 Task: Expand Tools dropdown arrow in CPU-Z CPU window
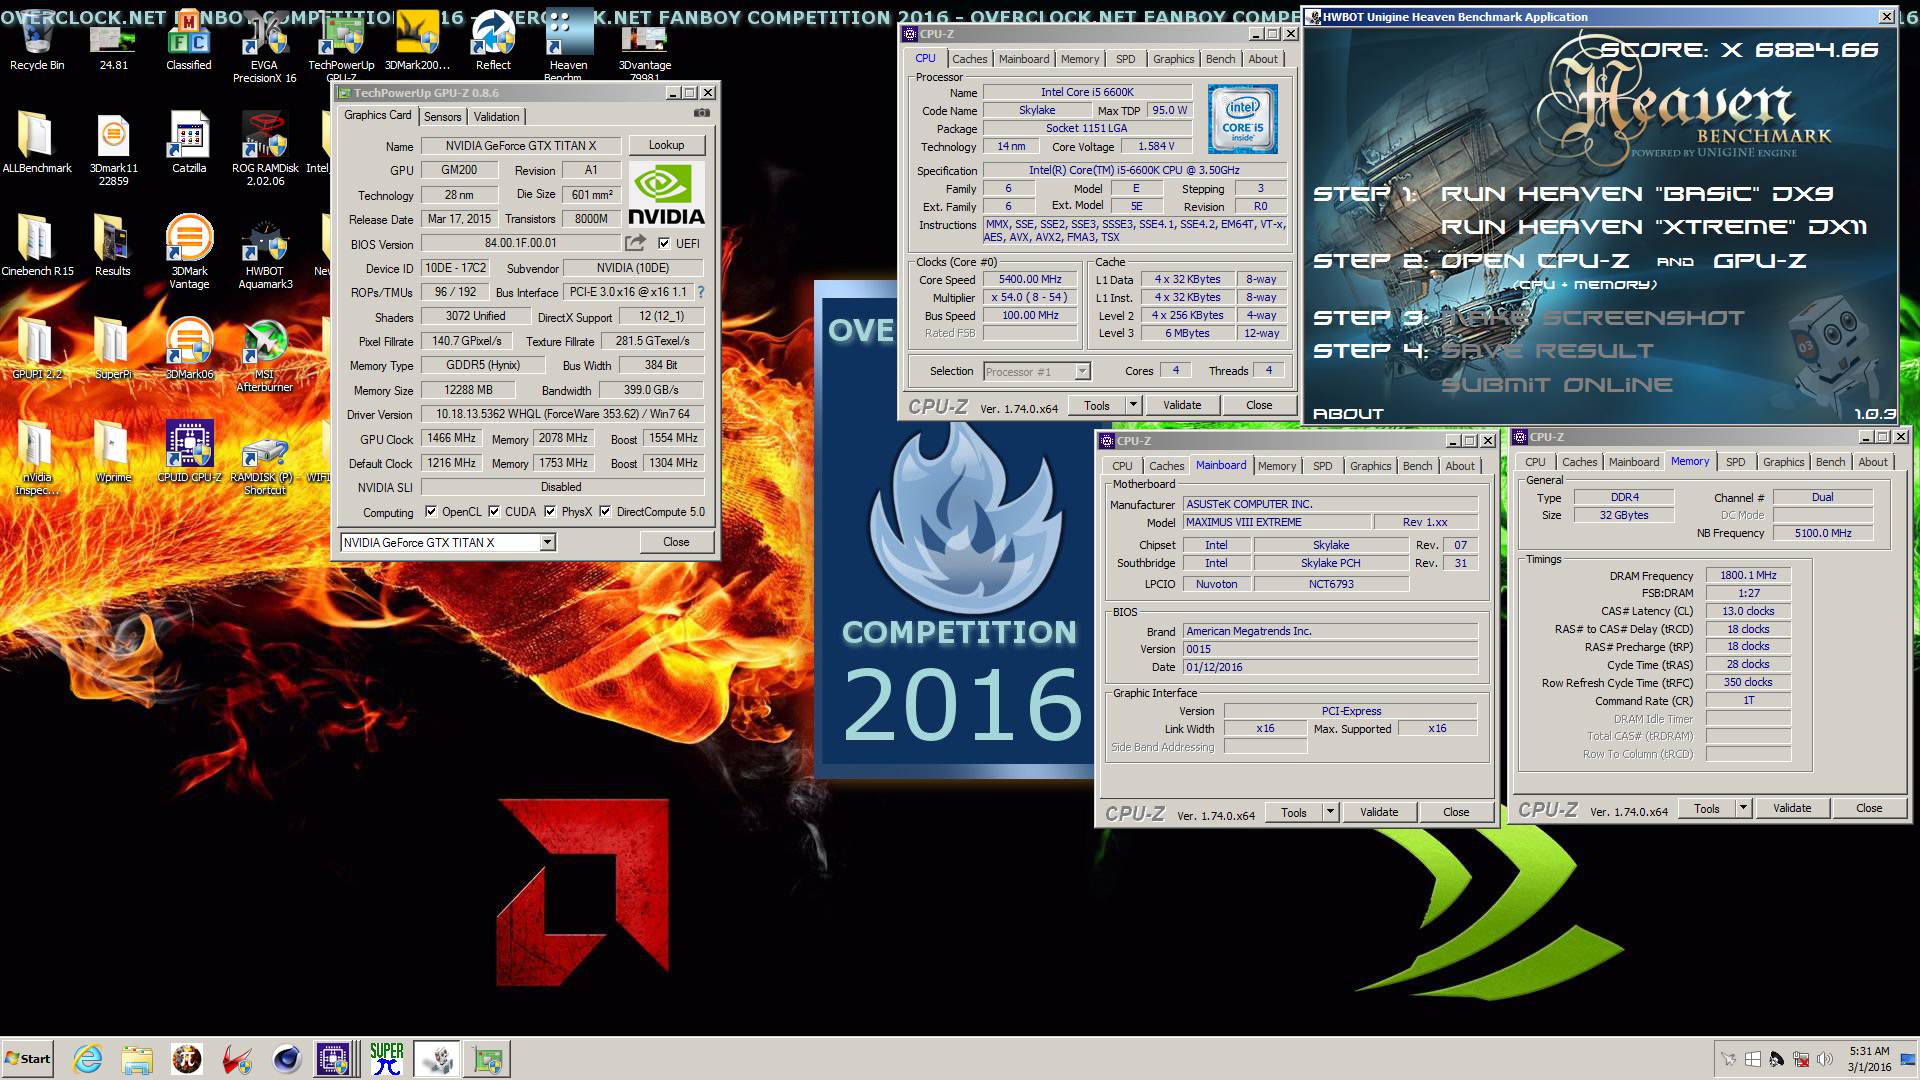click(1133, 405)
